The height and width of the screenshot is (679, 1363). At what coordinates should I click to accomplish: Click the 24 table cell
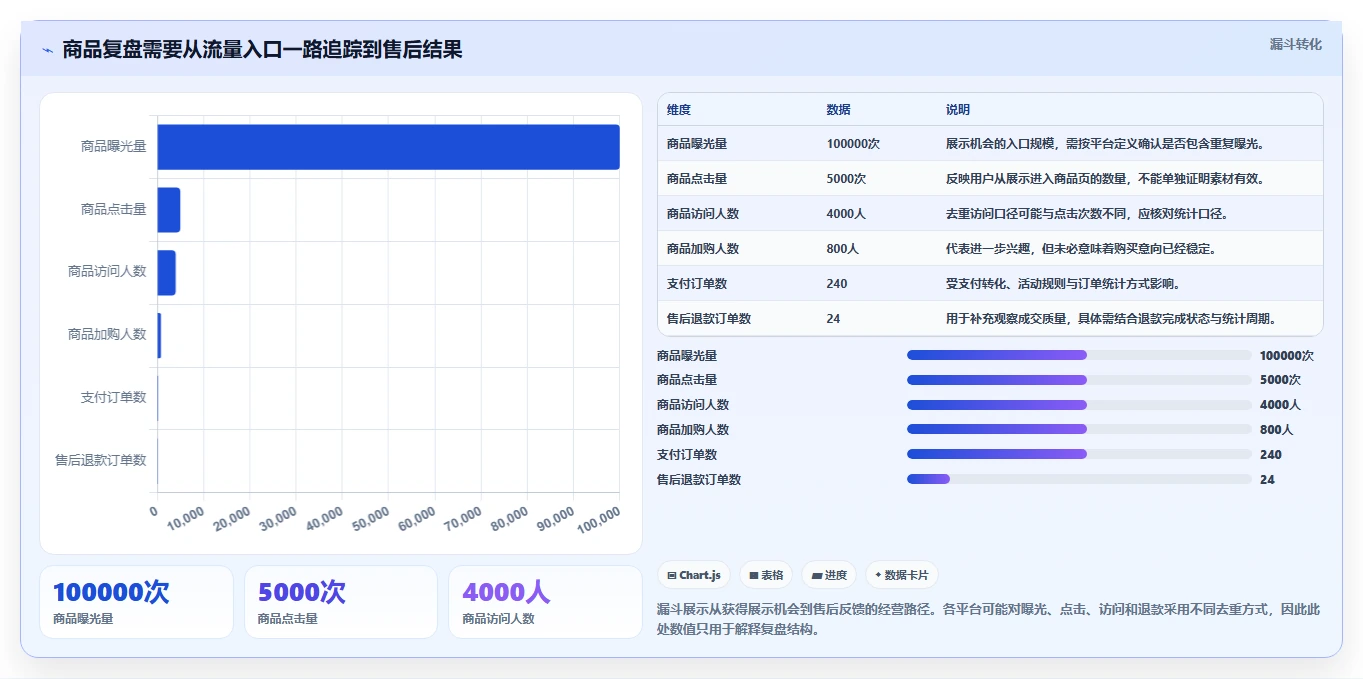[834, 319]
